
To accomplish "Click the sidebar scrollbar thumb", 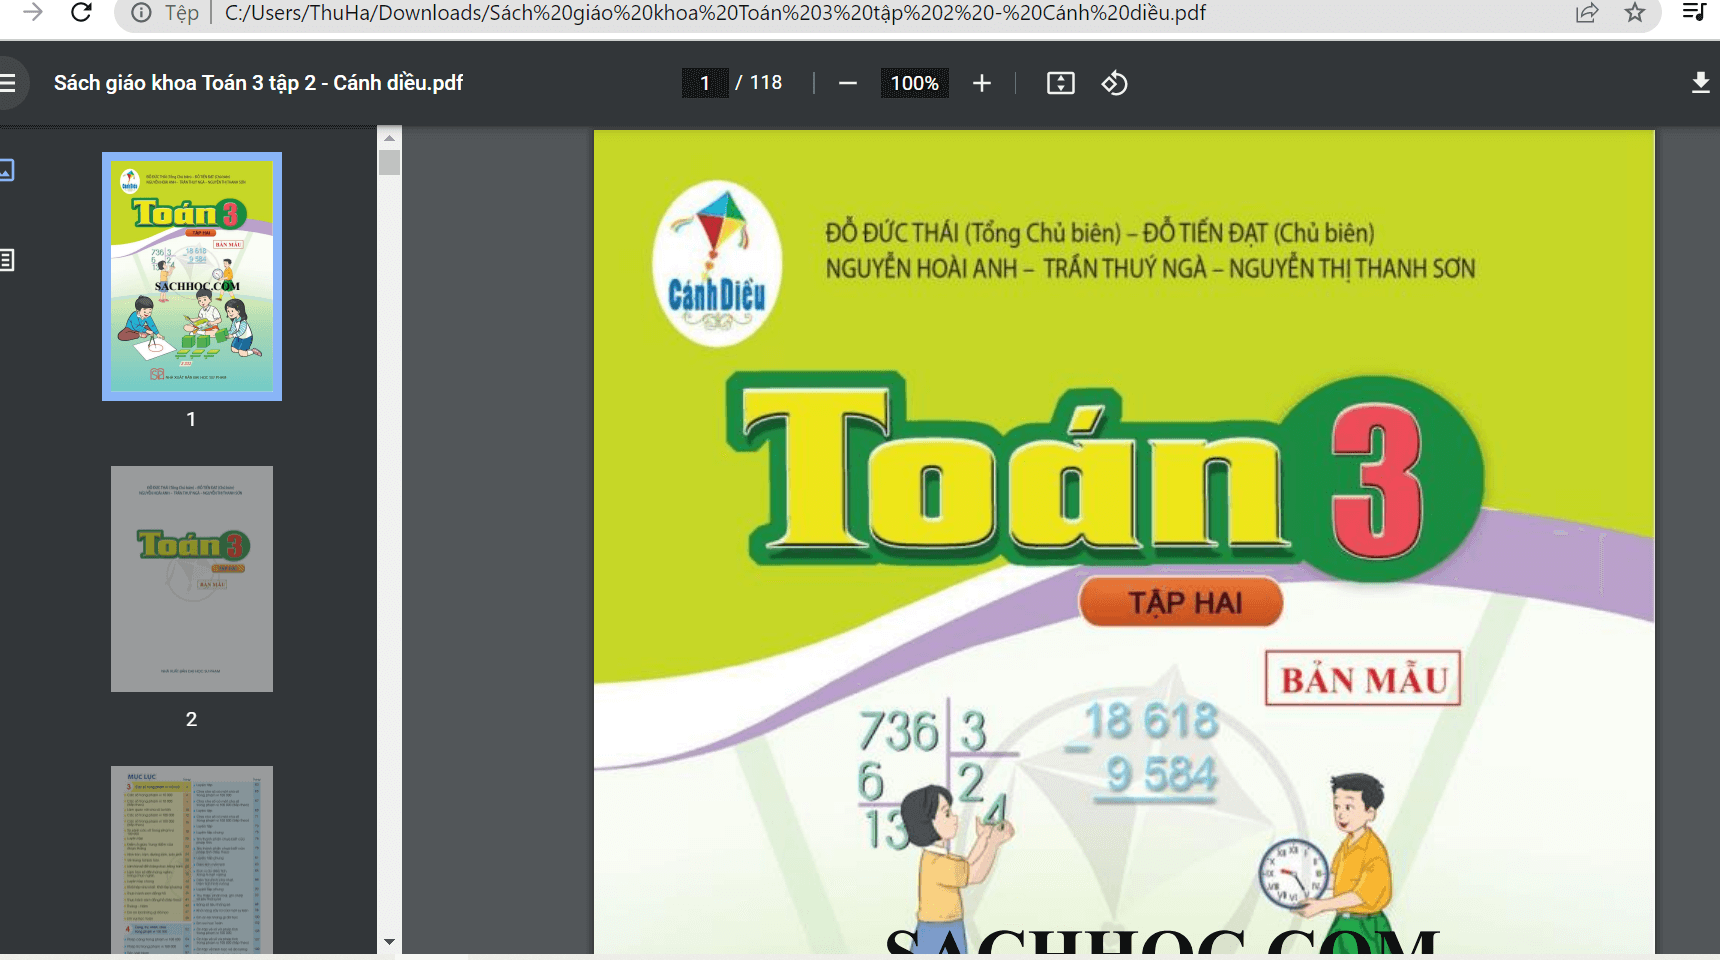I will click(x=389, y=162).
